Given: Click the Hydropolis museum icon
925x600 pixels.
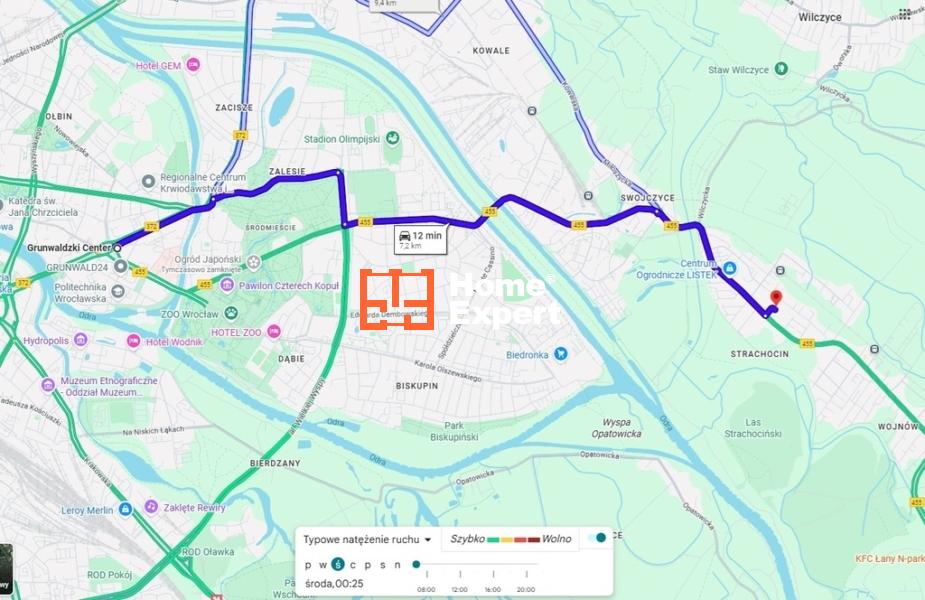Looking at the screenshot, I should pos(81,340).
